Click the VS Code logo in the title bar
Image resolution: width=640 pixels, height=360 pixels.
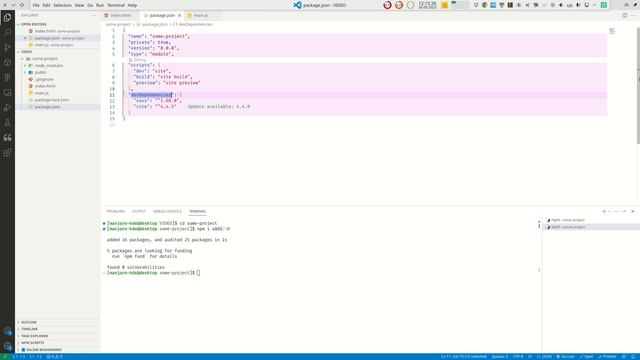click(297, 5)
